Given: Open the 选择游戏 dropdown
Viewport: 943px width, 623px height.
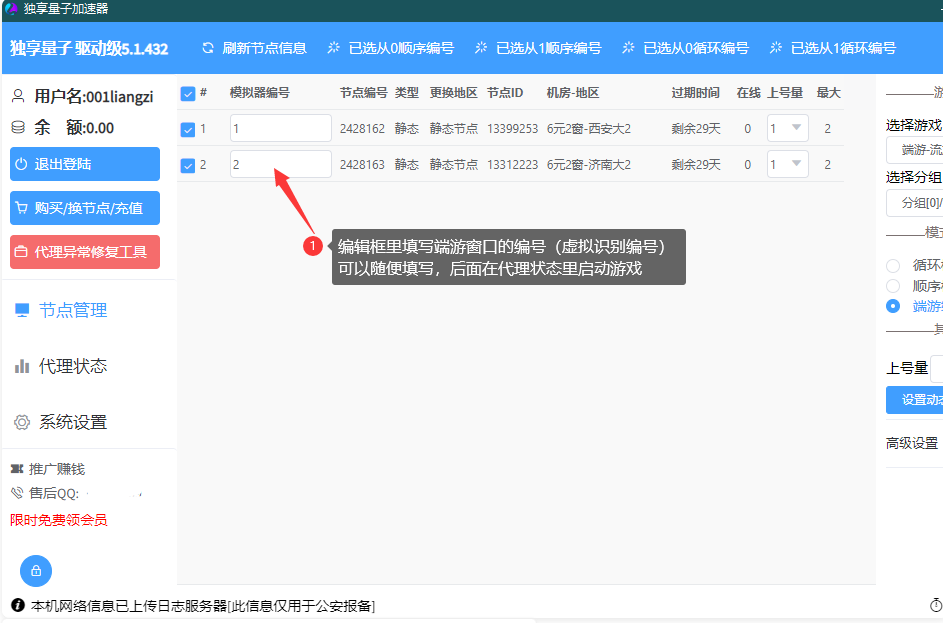Looking at the screenshot, I should [x=915, y=150].
